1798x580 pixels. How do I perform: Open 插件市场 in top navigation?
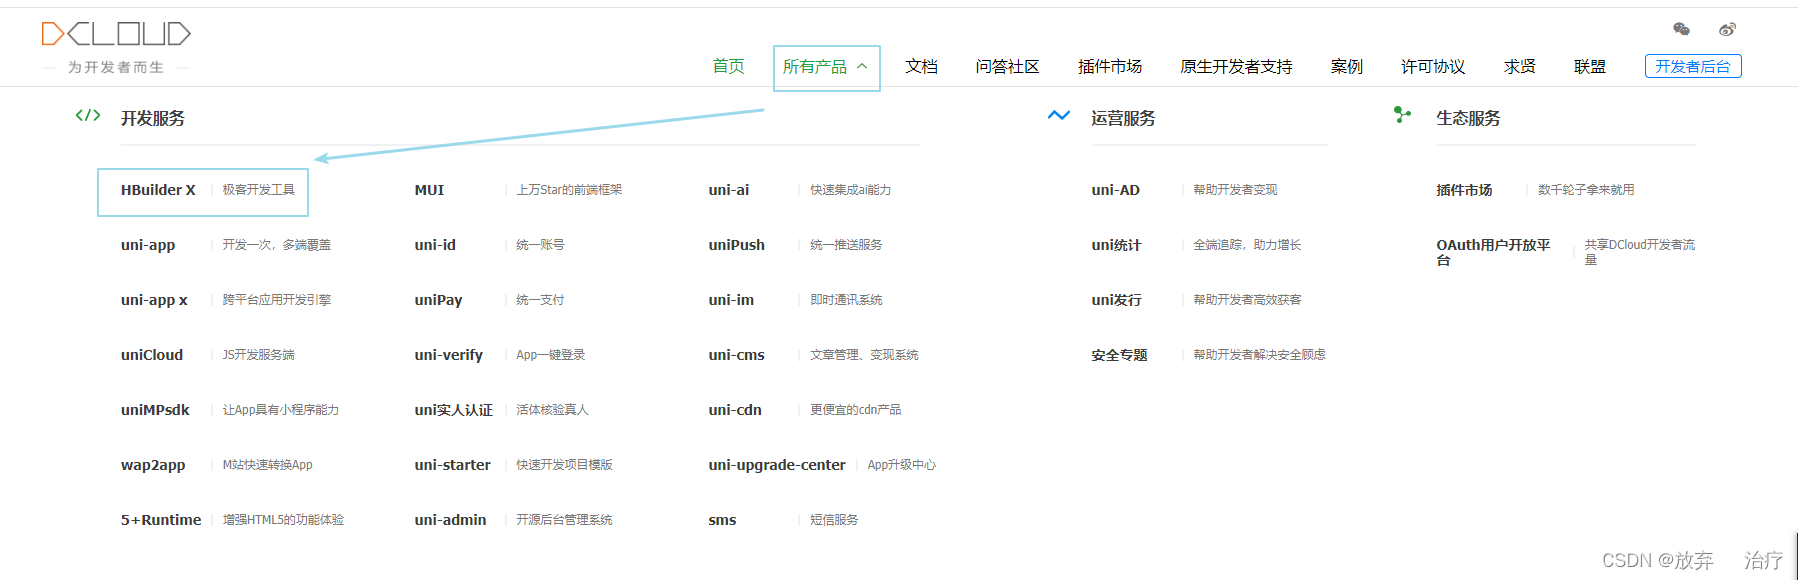click(x=1110, y=67)
